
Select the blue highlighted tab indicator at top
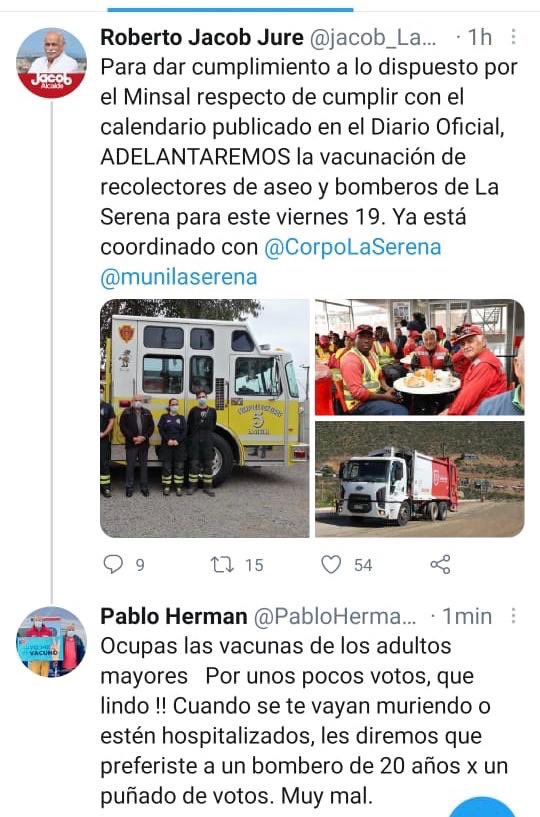pyautogui.click(x=230, y=9)
